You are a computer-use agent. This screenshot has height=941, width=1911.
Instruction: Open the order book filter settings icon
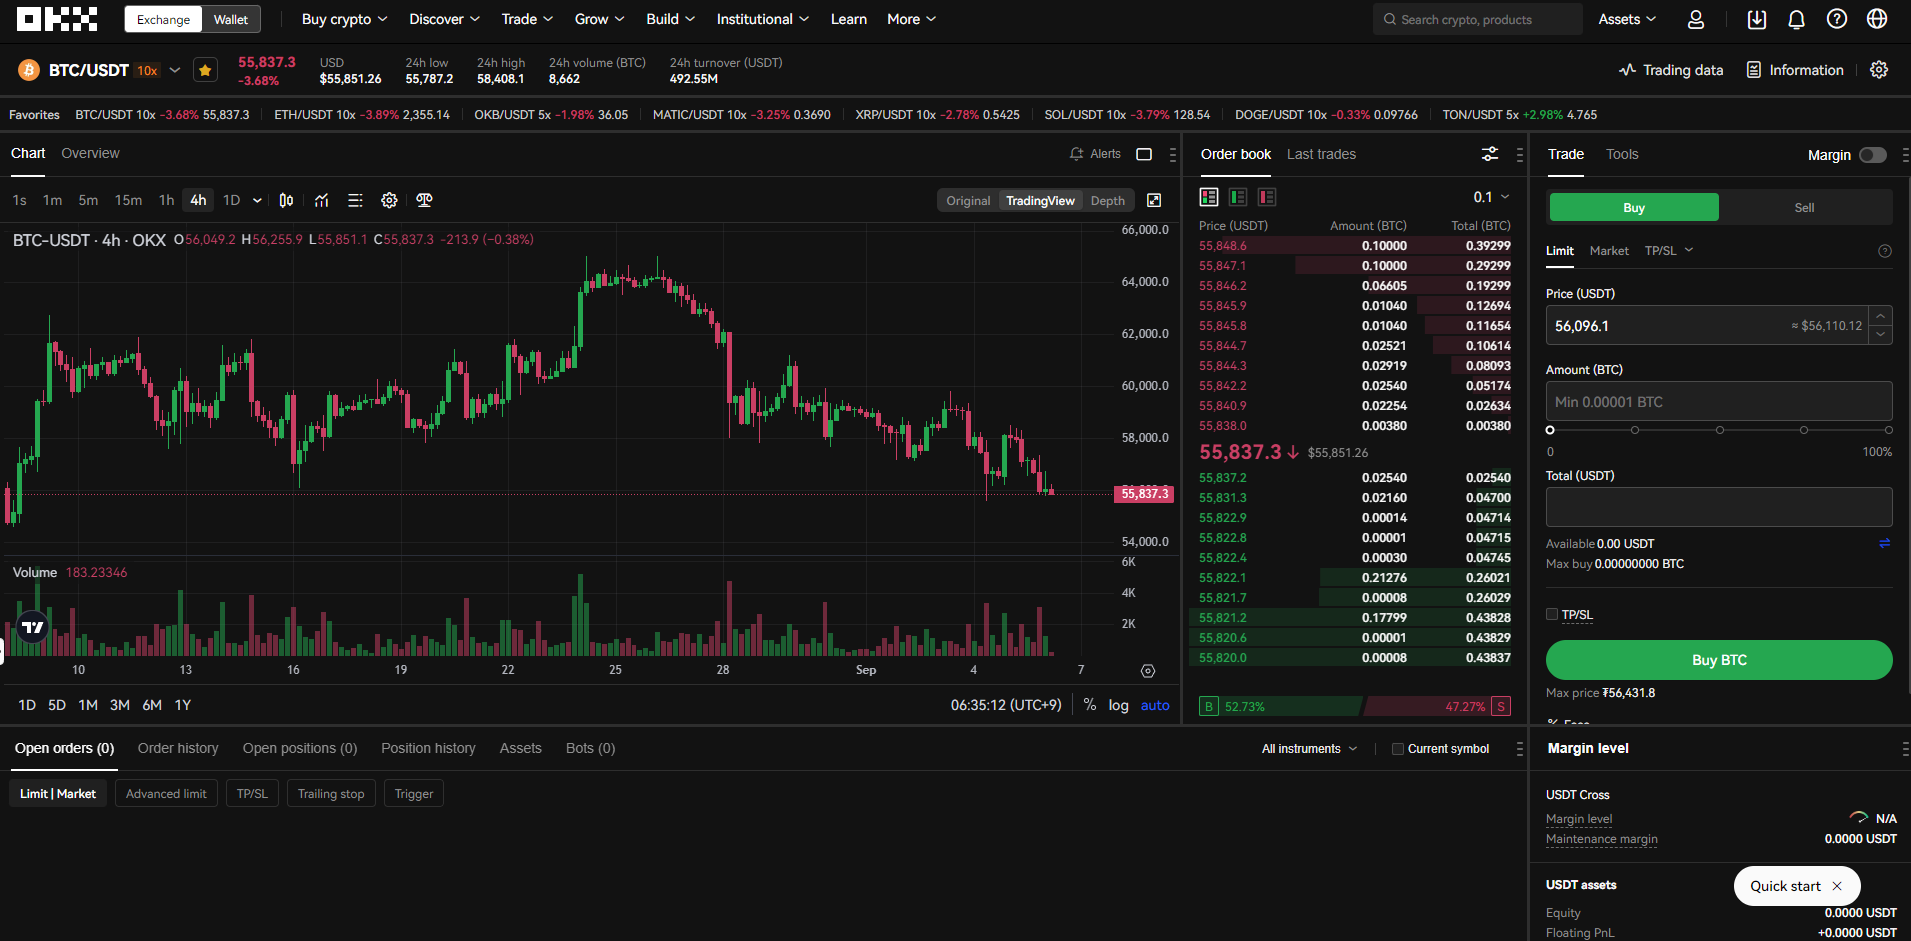tap(1490, 154)
